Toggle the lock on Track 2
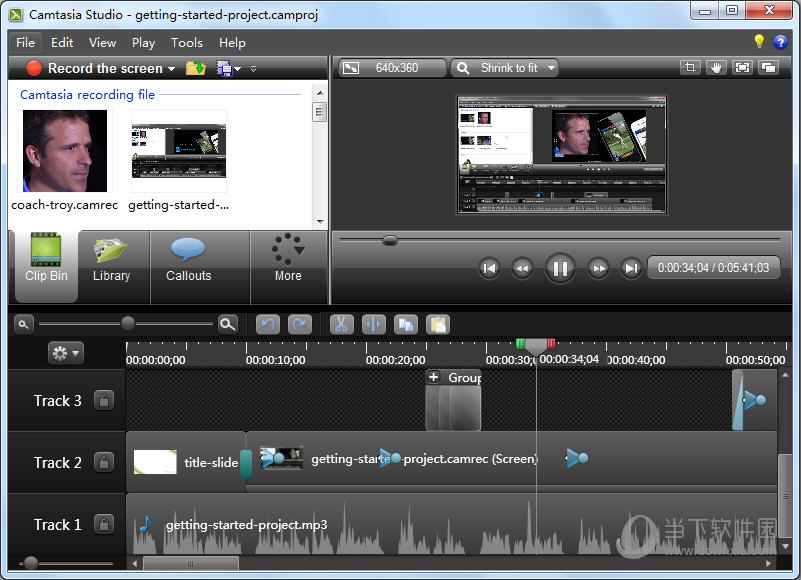 (104, 462)
